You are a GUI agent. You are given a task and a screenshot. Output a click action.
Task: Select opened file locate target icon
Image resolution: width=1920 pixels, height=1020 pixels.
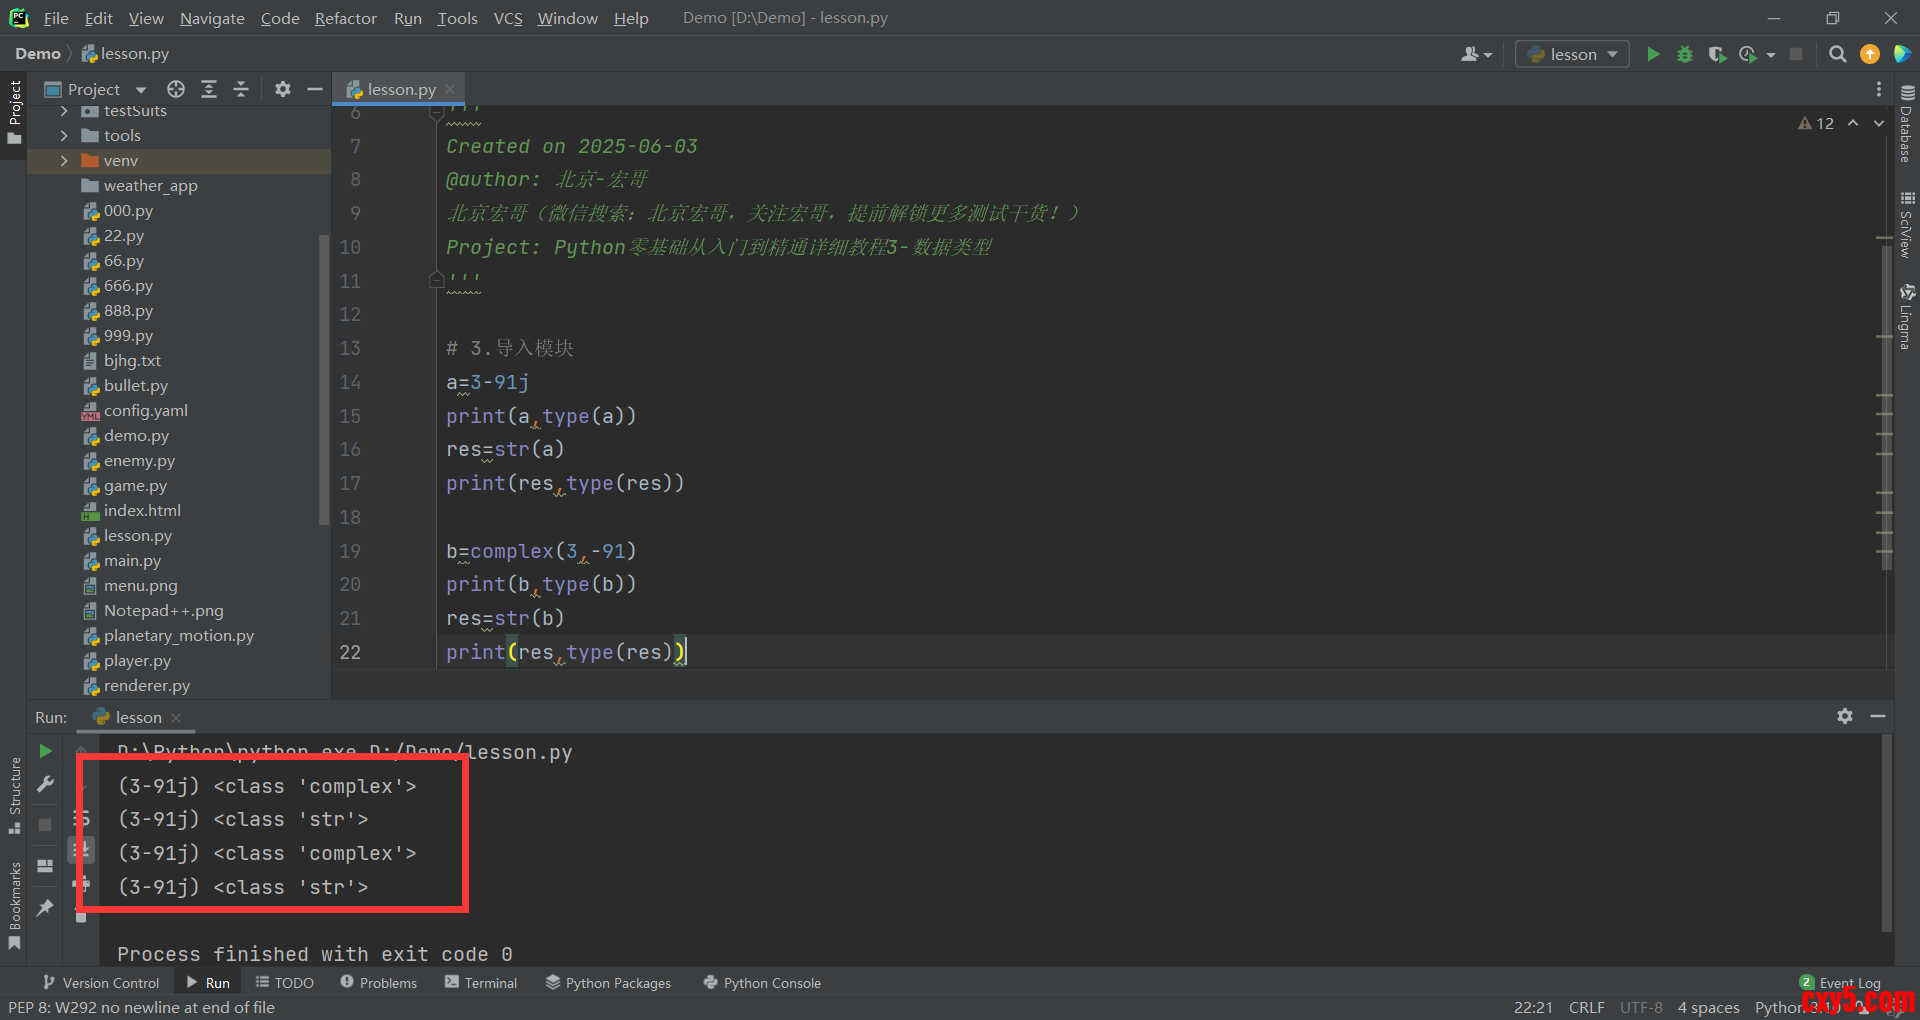coord(176,89)
